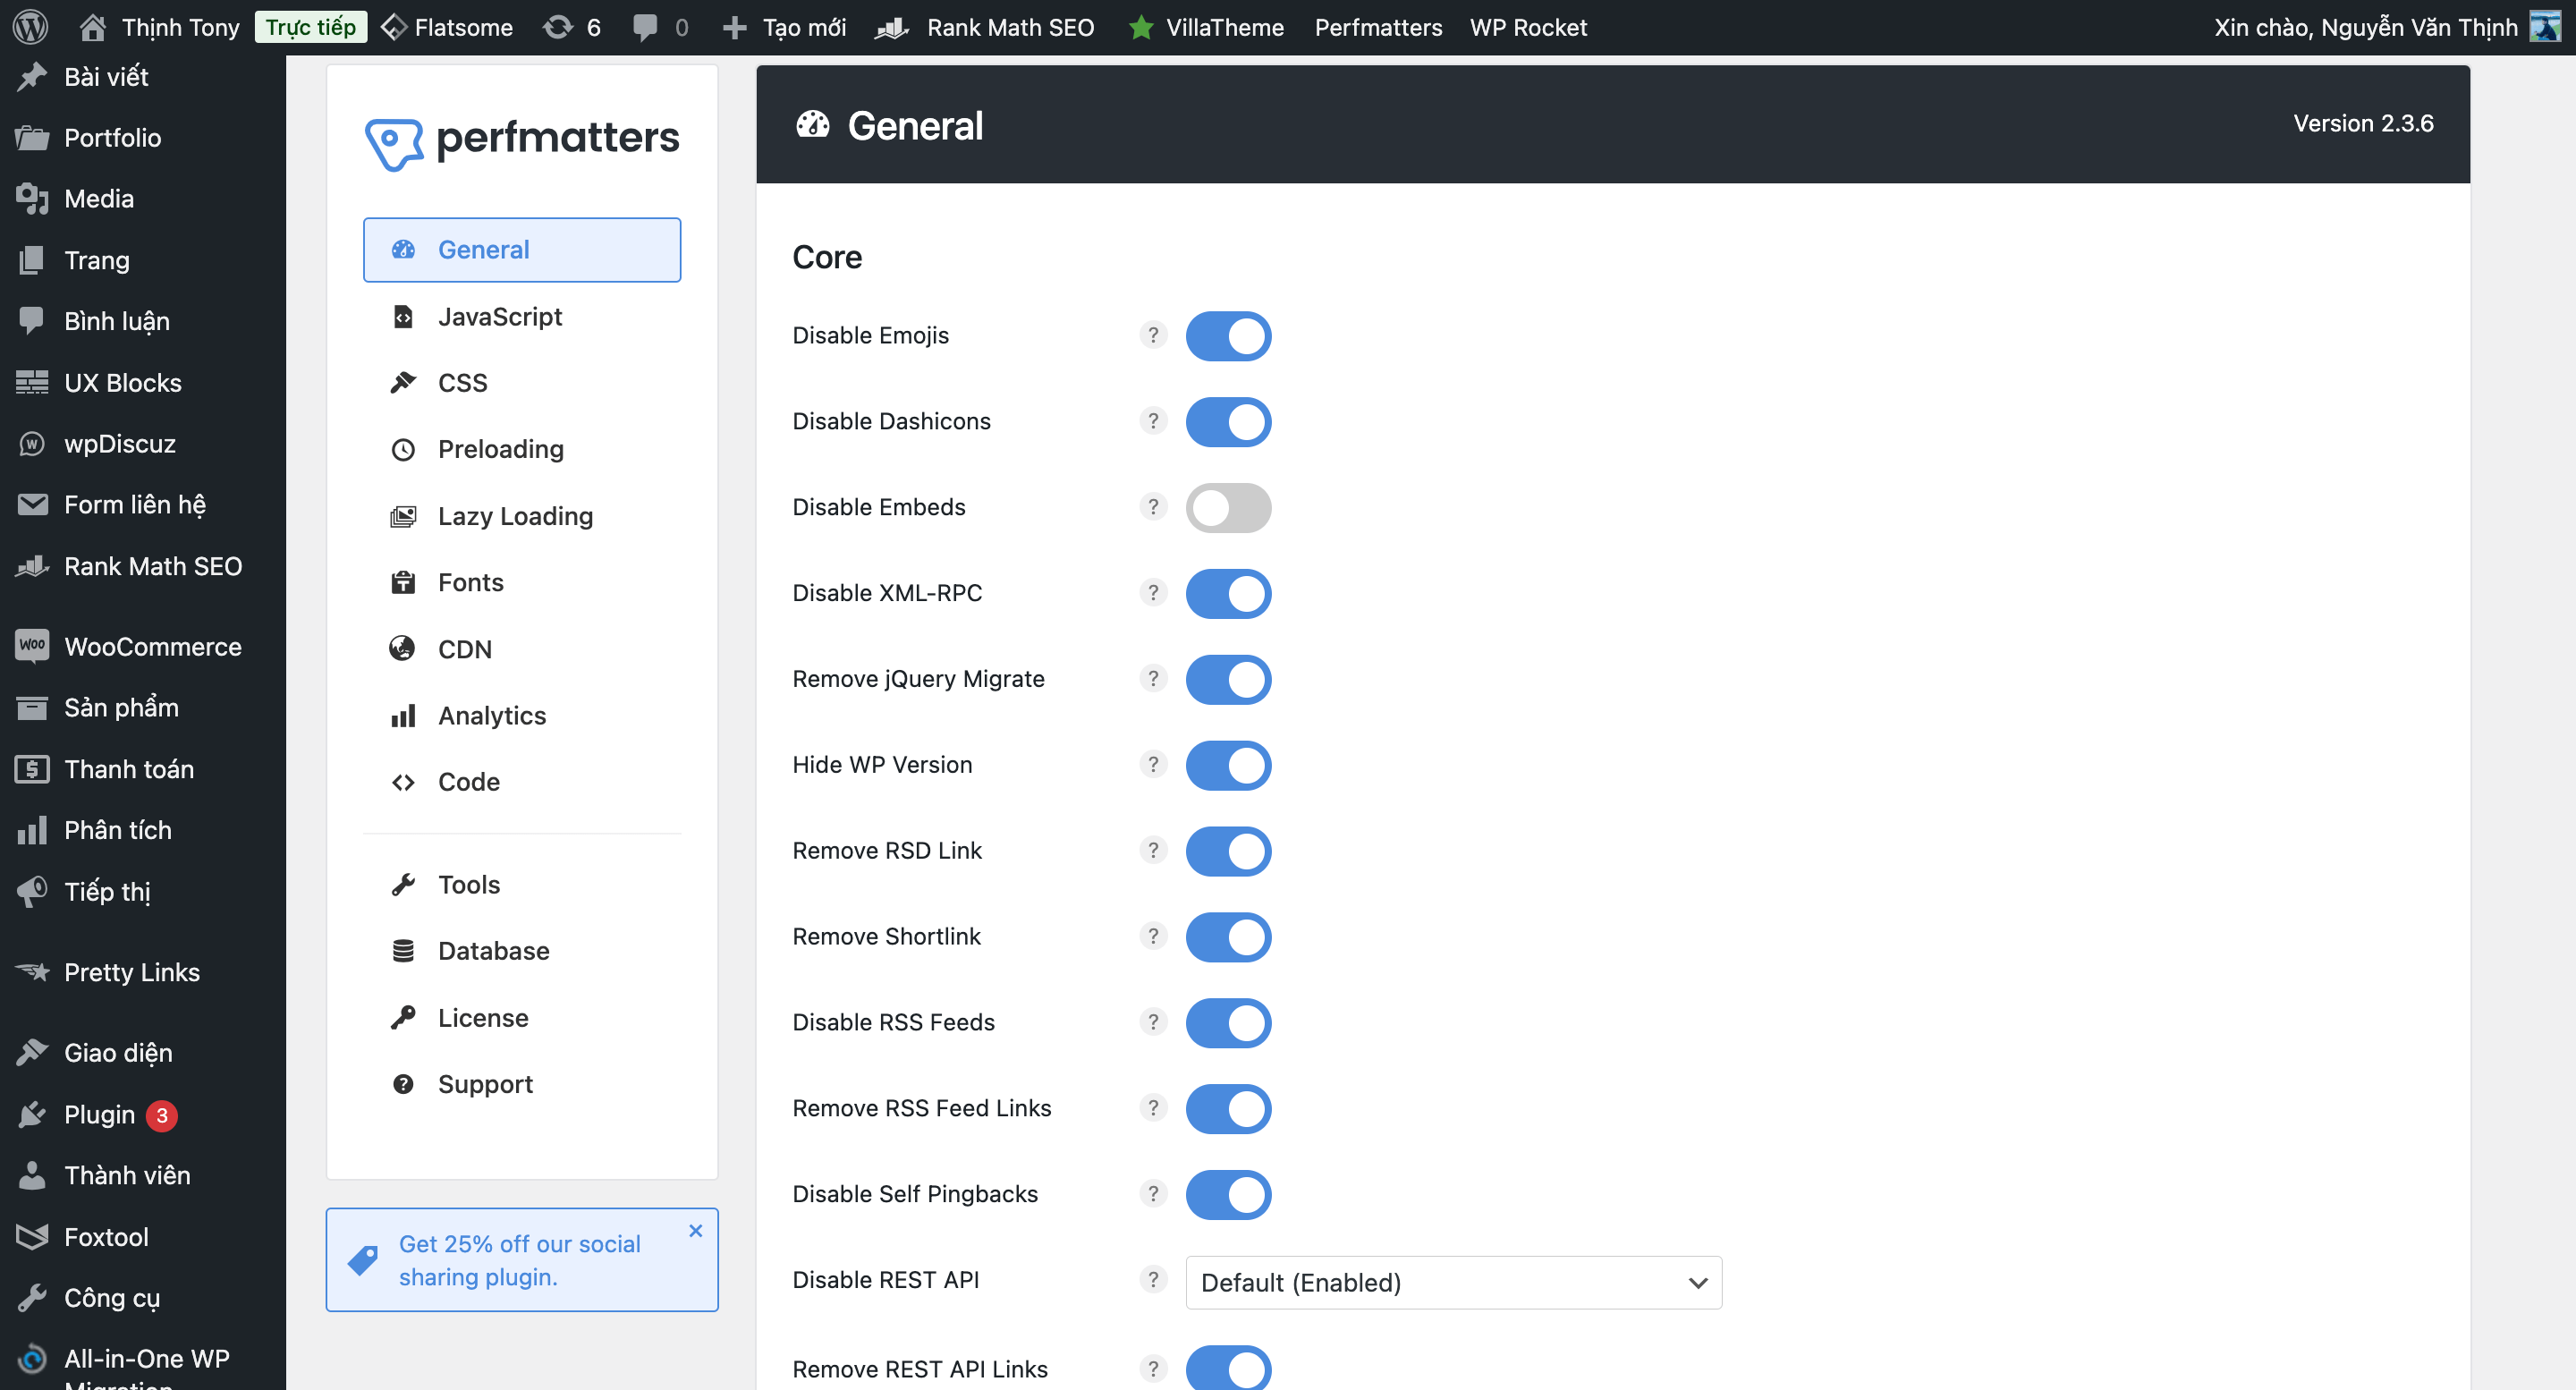Open Rank Math SEO from admin menu
This screenshot has height=1390, width=2576.
click(x=153, y=566)
